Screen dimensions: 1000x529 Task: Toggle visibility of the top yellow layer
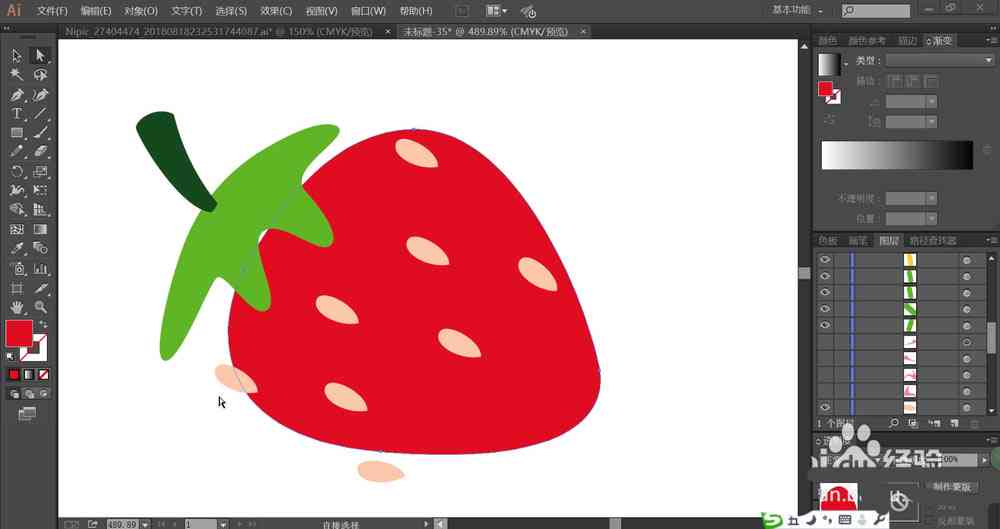[x=825, y=260]
